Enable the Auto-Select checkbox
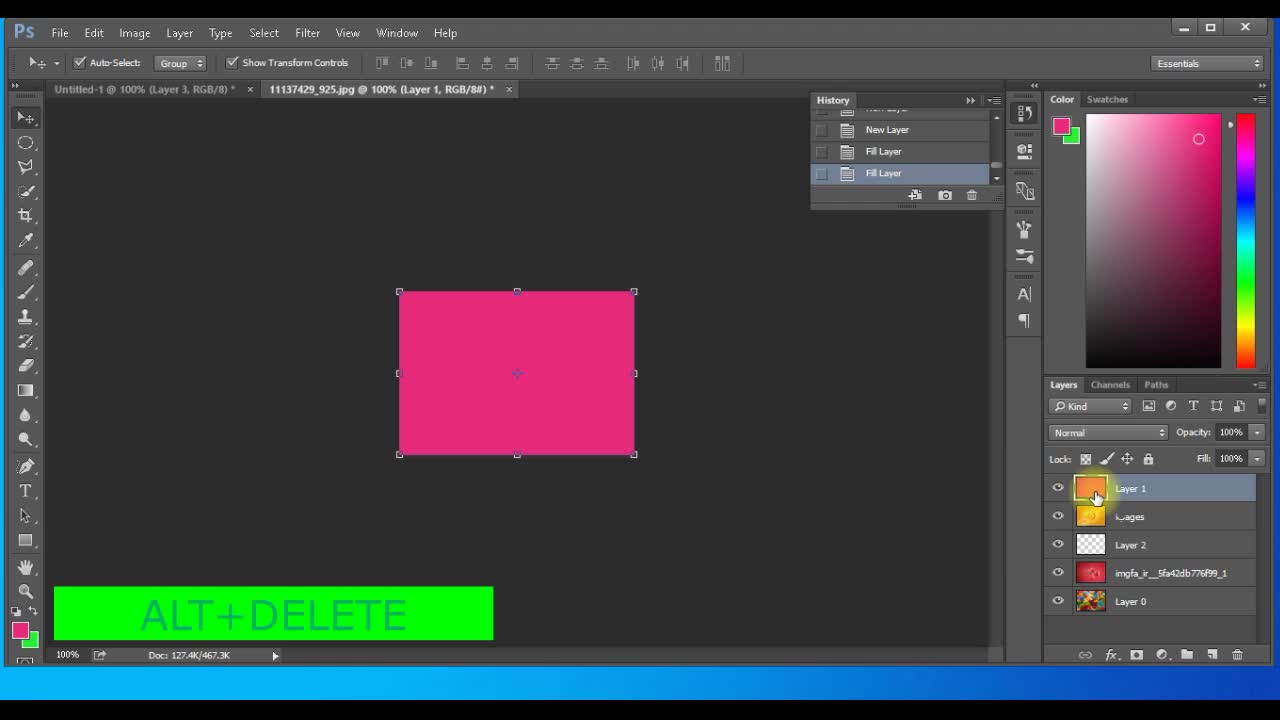Image resolution: width=1280 pixels, height=720 pixels. [80, 63]
